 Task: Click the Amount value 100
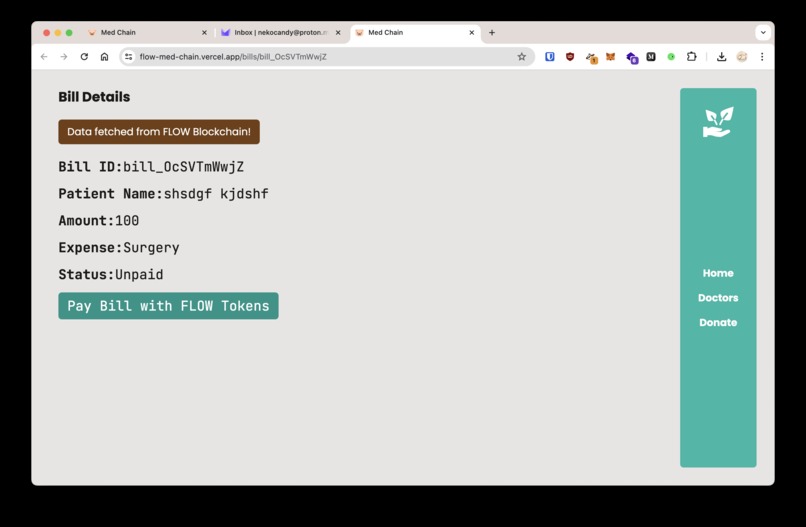point(127,221)
